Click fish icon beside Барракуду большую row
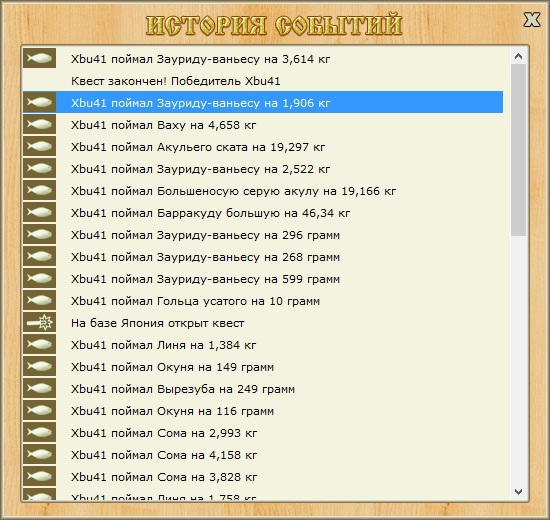Screen dimensions: 550x520 [39, 212]
